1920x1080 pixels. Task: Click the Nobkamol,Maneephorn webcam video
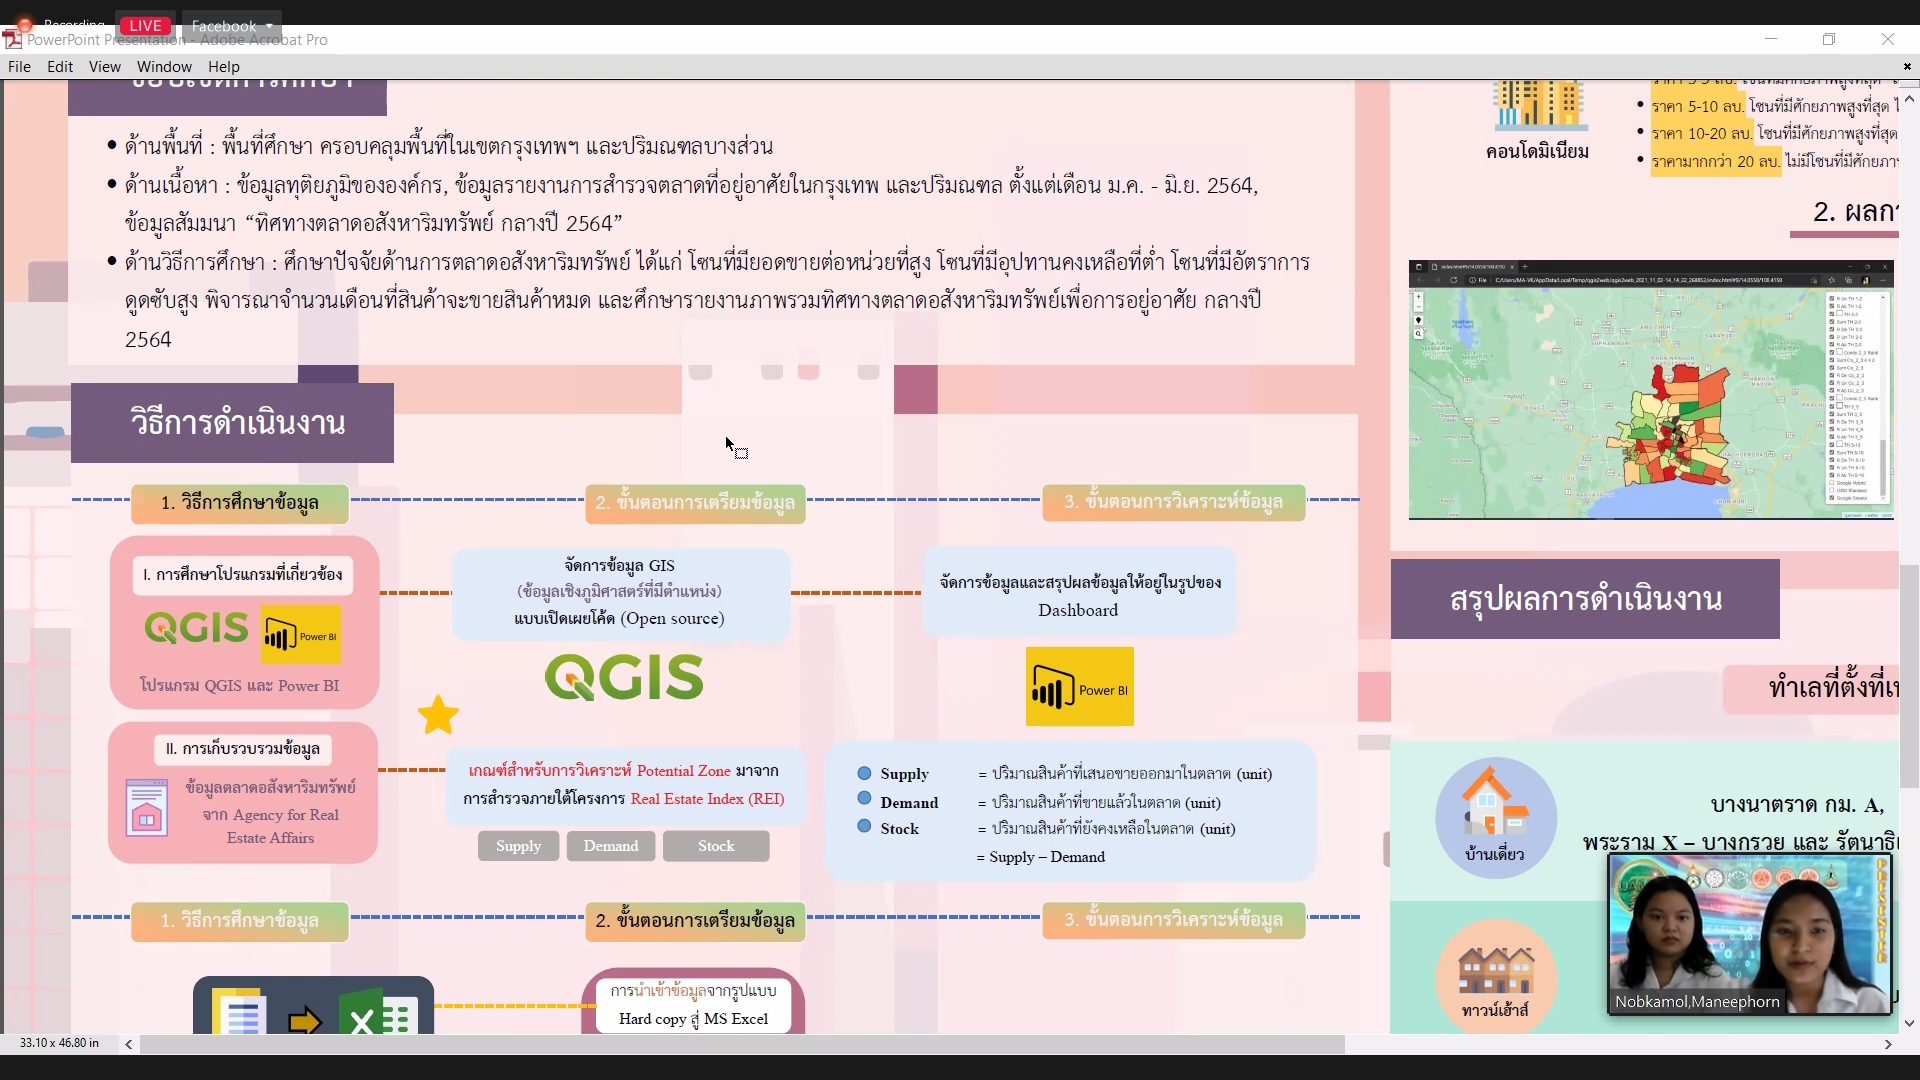(x=1750, y=934)
